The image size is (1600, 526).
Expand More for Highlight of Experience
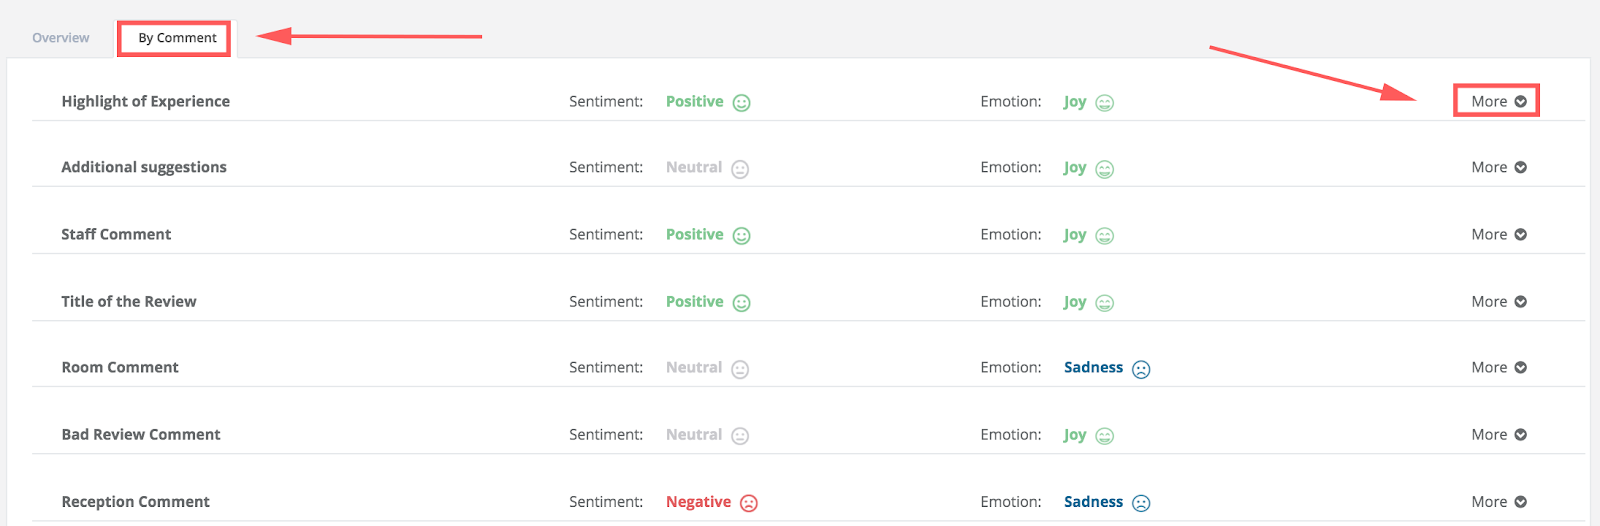tap(1498, 101)
